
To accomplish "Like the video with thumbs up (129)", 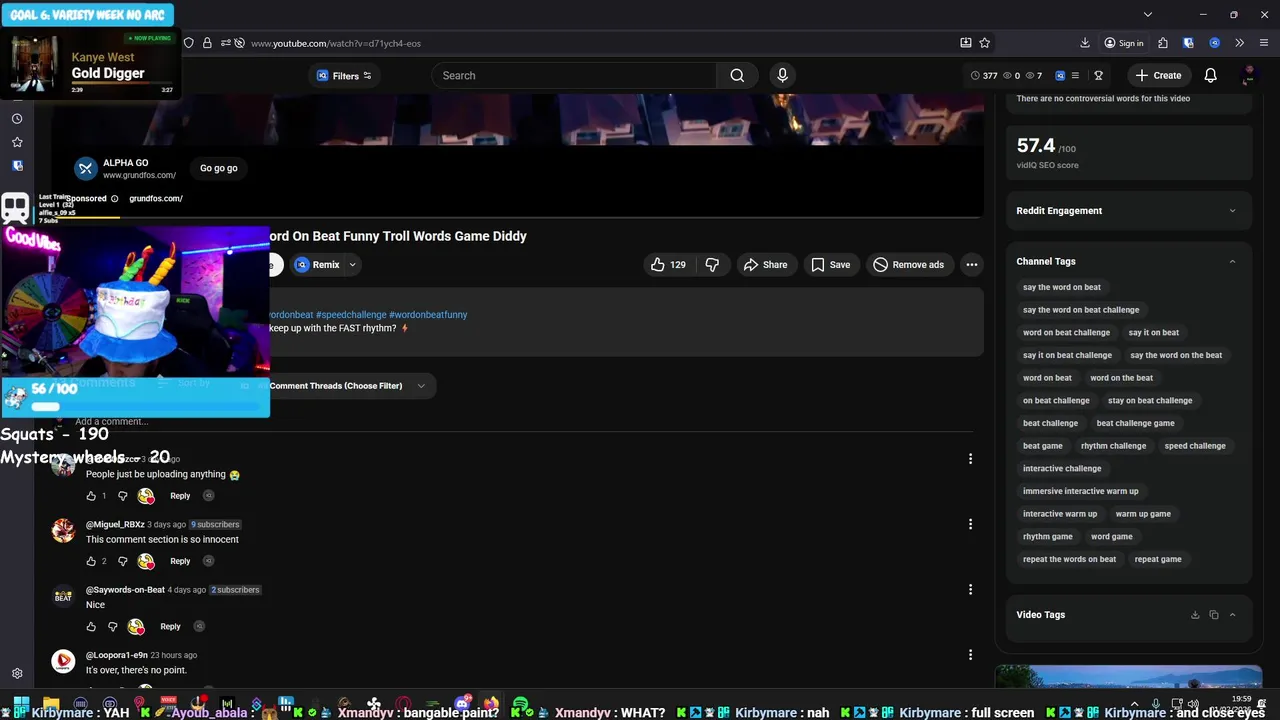I will coord(668,265).
